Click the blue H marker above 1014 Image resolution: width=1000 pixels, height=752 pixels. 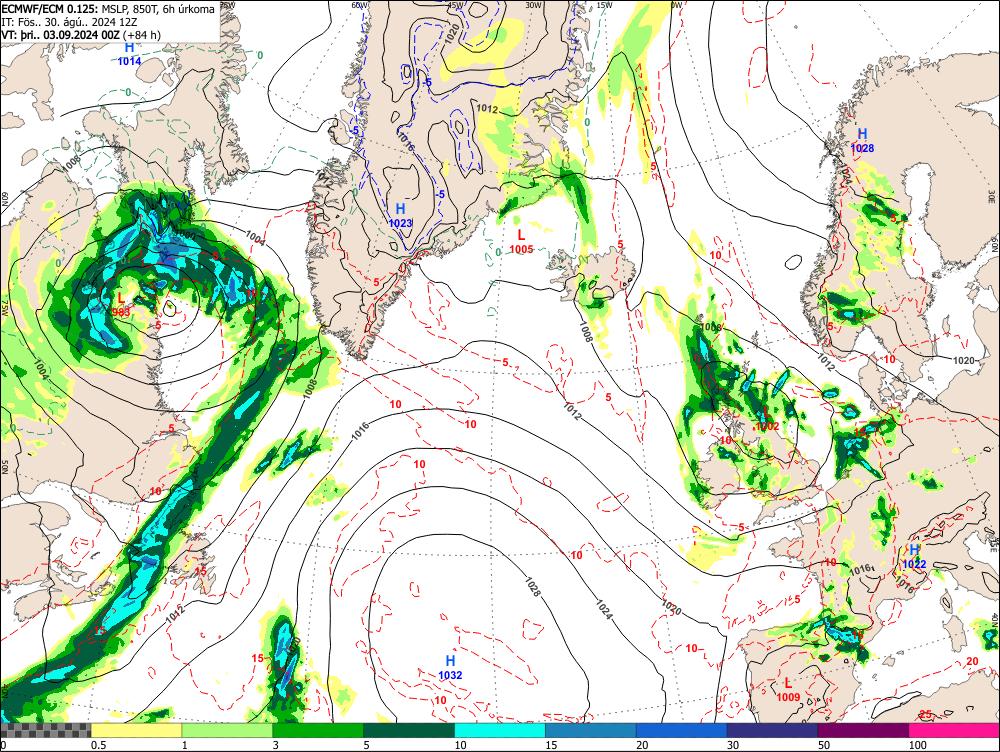pyautogui.click(x=129, y=47)
